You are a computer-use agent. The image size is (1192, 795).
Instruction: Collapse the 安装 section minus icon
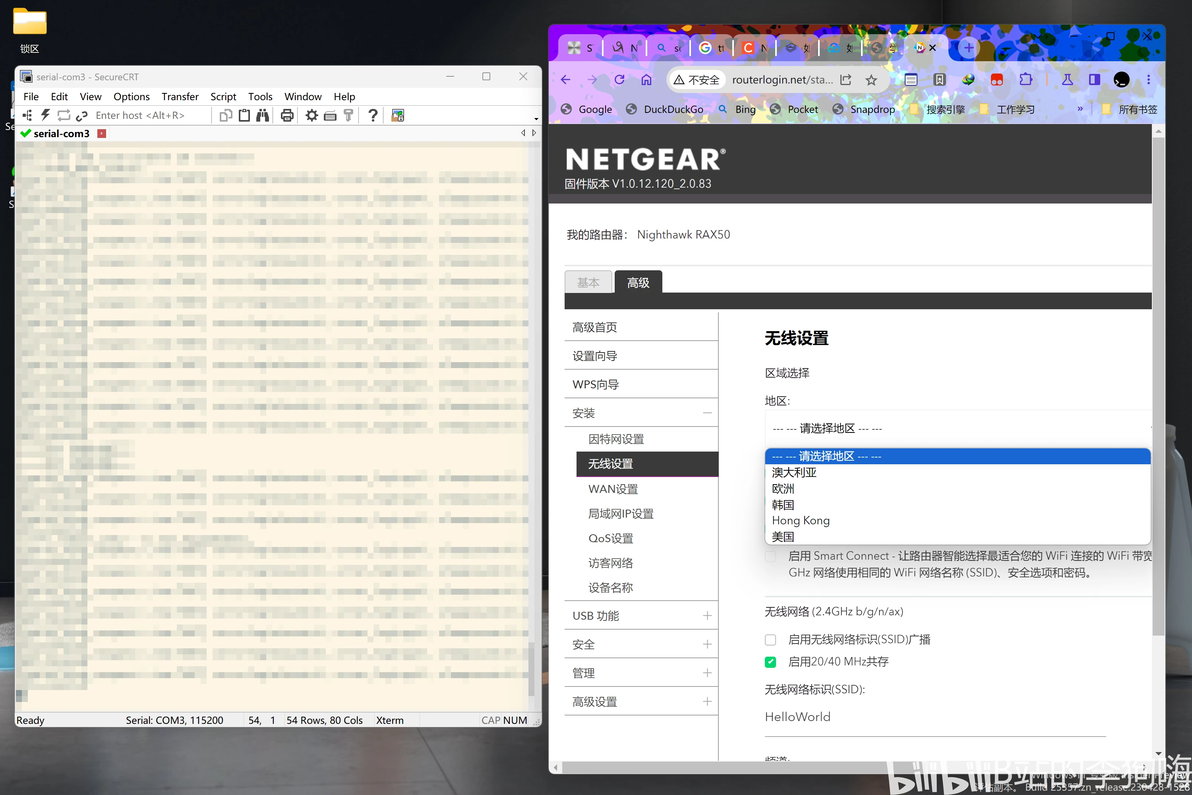click(707, 413)
